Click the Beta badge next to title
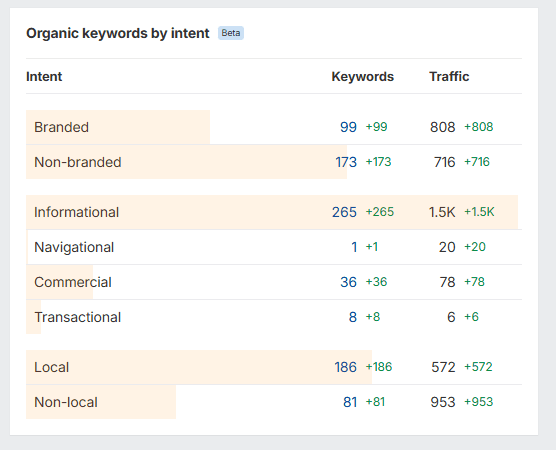 (231, 33)
